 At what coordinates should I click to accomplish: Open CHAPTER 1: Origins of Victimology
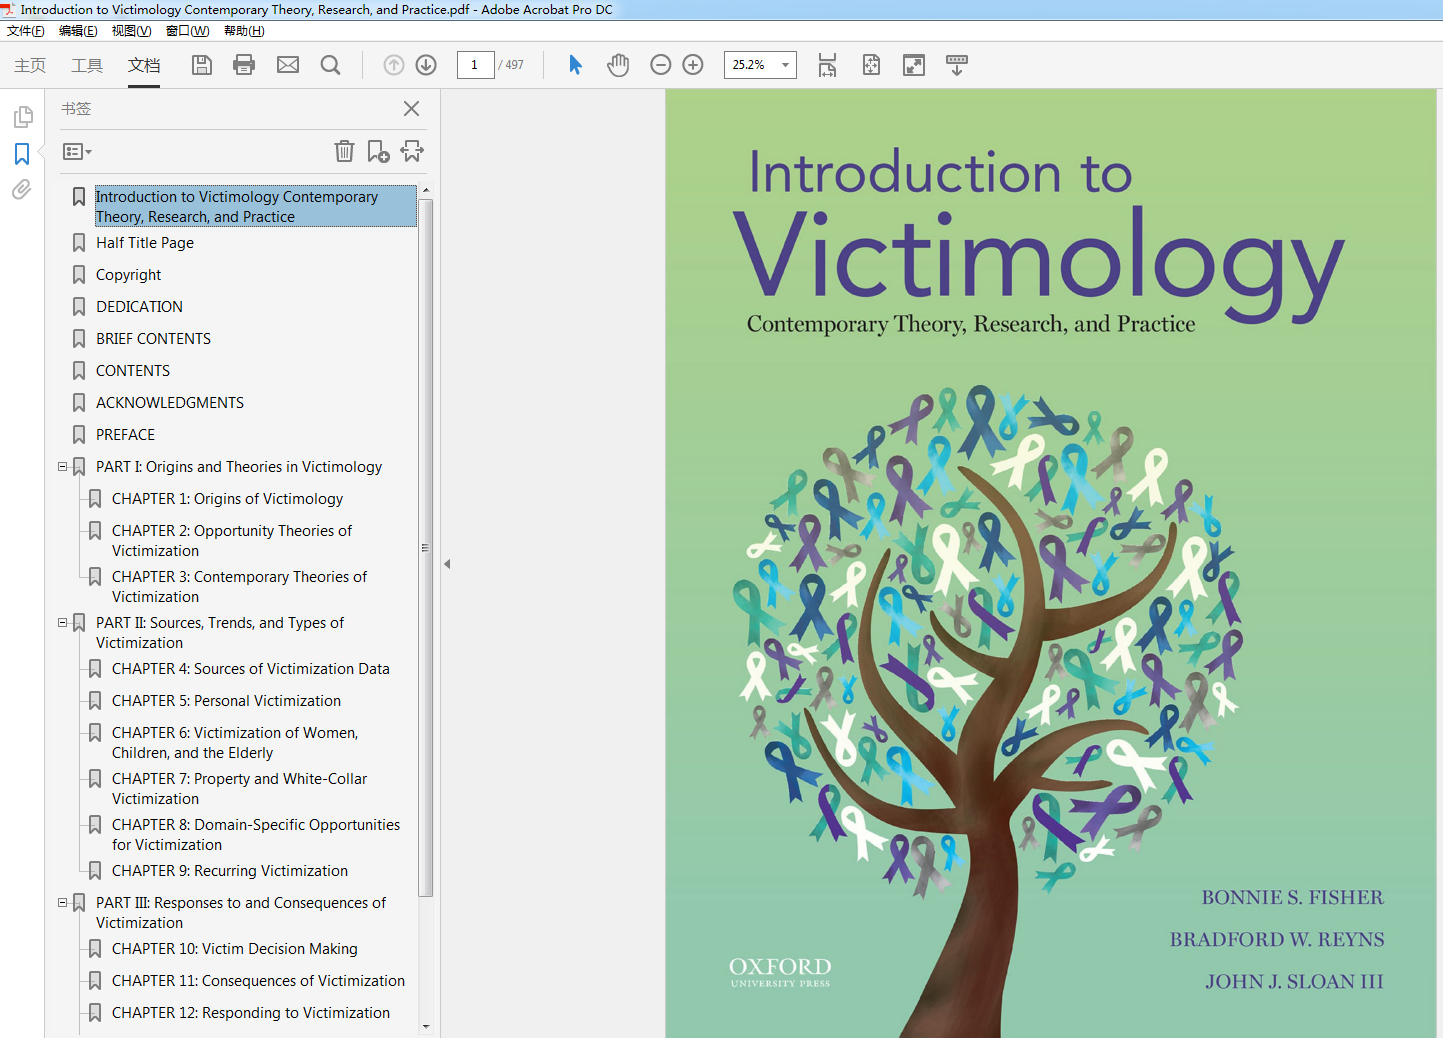pos(227,499)
